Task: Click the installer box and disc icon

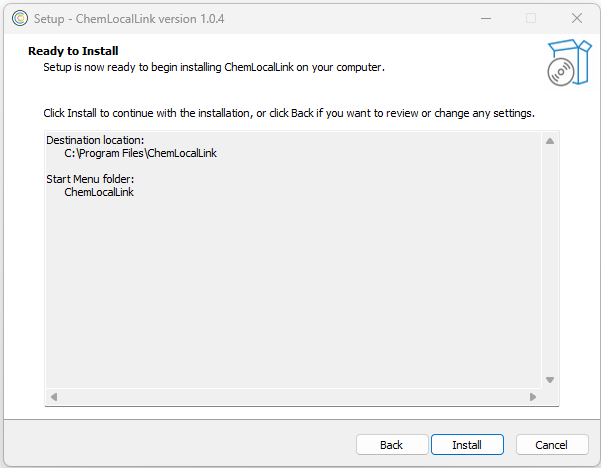Action: pos(567,62)
